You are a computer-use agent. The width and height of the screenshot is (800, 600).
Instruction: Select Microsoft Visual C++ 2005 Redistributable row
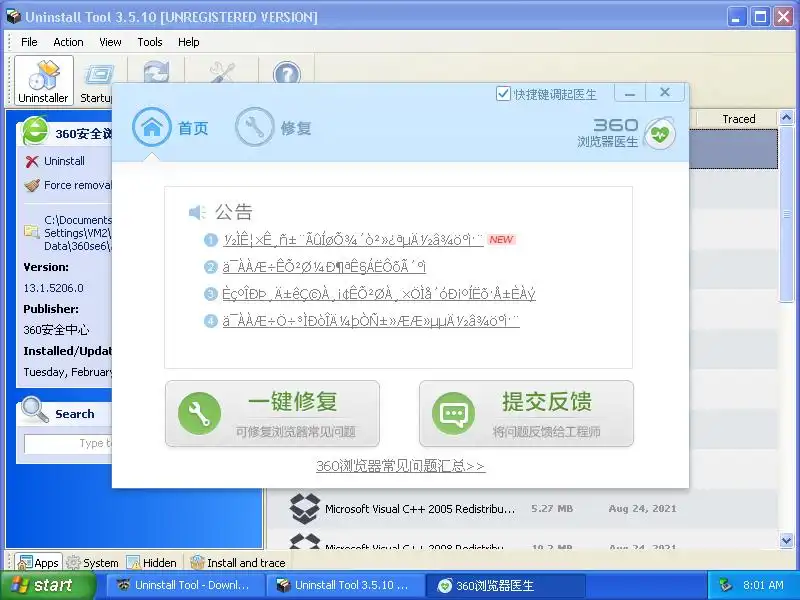(x=522, y=509)
